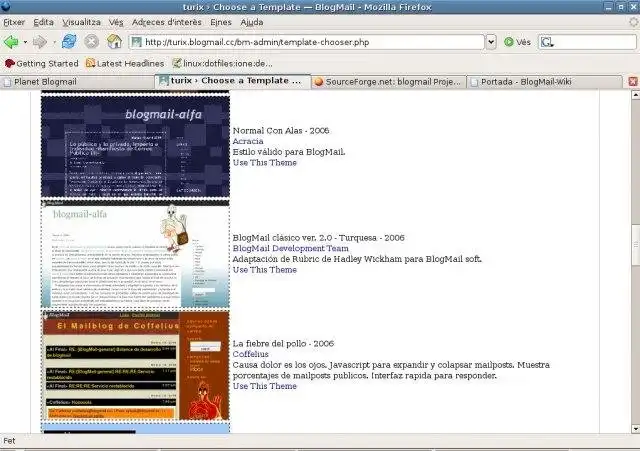This screenshot has height=451, width=640.
Task: Click the scrollbar down arrow
Action: pos(635,429)
